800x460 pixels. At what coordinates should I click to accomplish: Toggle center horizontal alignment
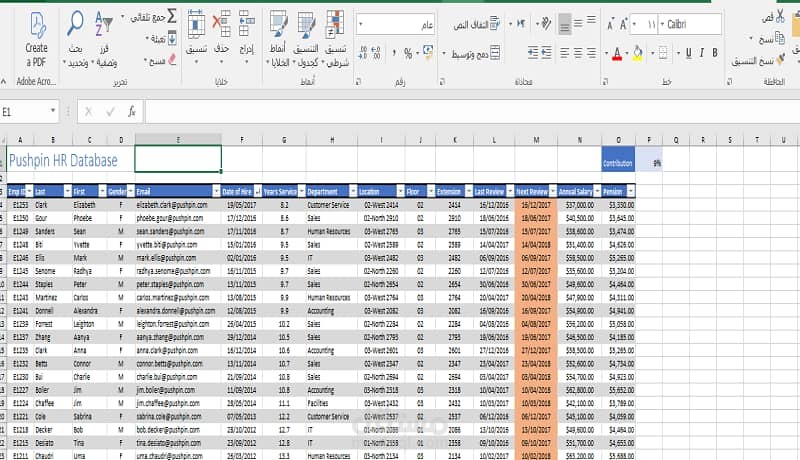[578, 53]
